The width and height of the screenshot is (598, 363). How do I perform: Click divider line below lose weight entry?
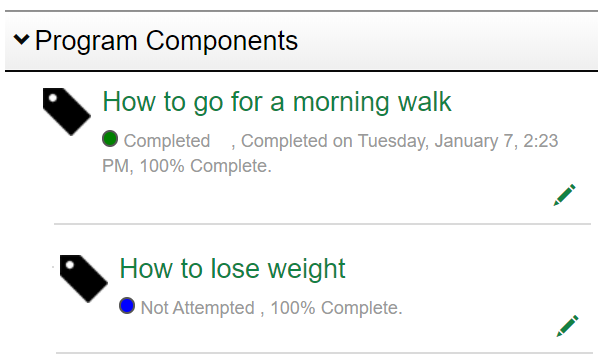point(324,353)
